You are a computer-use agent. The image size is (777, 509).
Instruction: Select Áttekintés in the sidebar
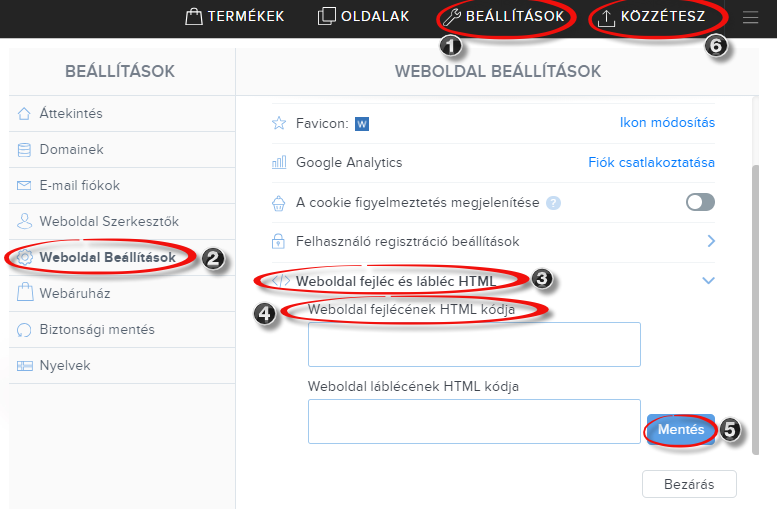click(x=122, y=113)
